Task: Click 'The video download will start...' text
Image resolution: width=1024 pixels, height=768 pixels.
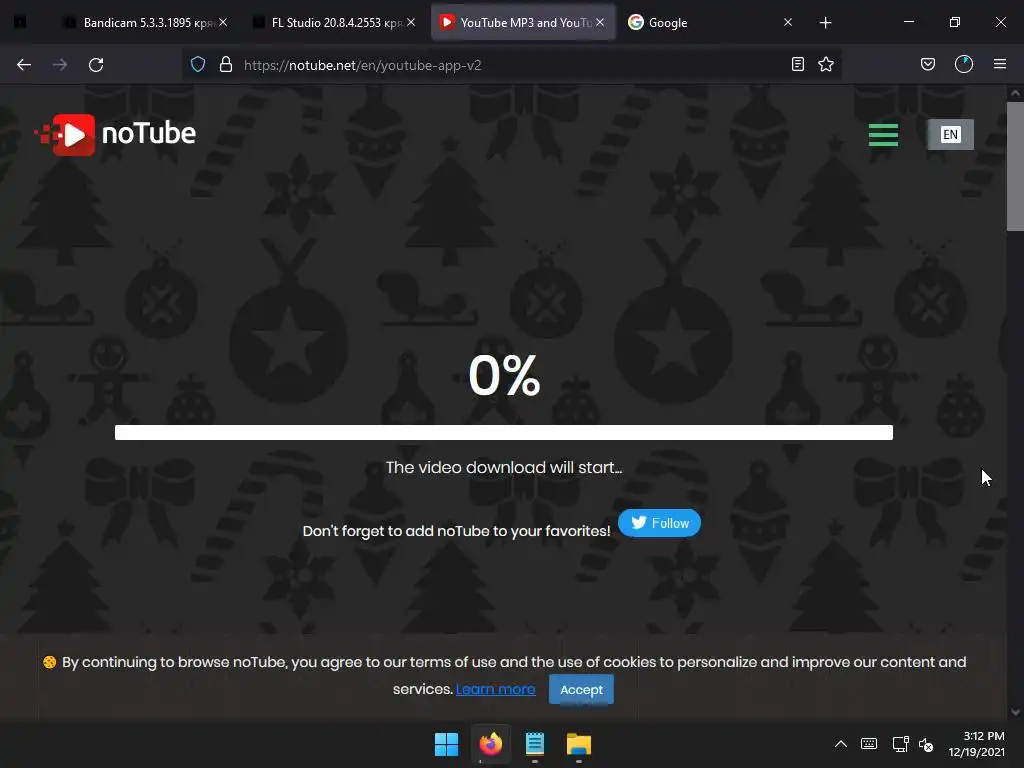Action: pos(504,468)
